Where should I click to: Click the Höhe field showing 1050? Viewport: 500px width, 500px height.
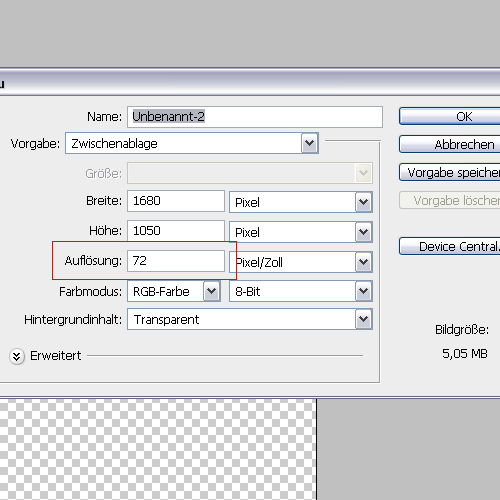point(176,231)
